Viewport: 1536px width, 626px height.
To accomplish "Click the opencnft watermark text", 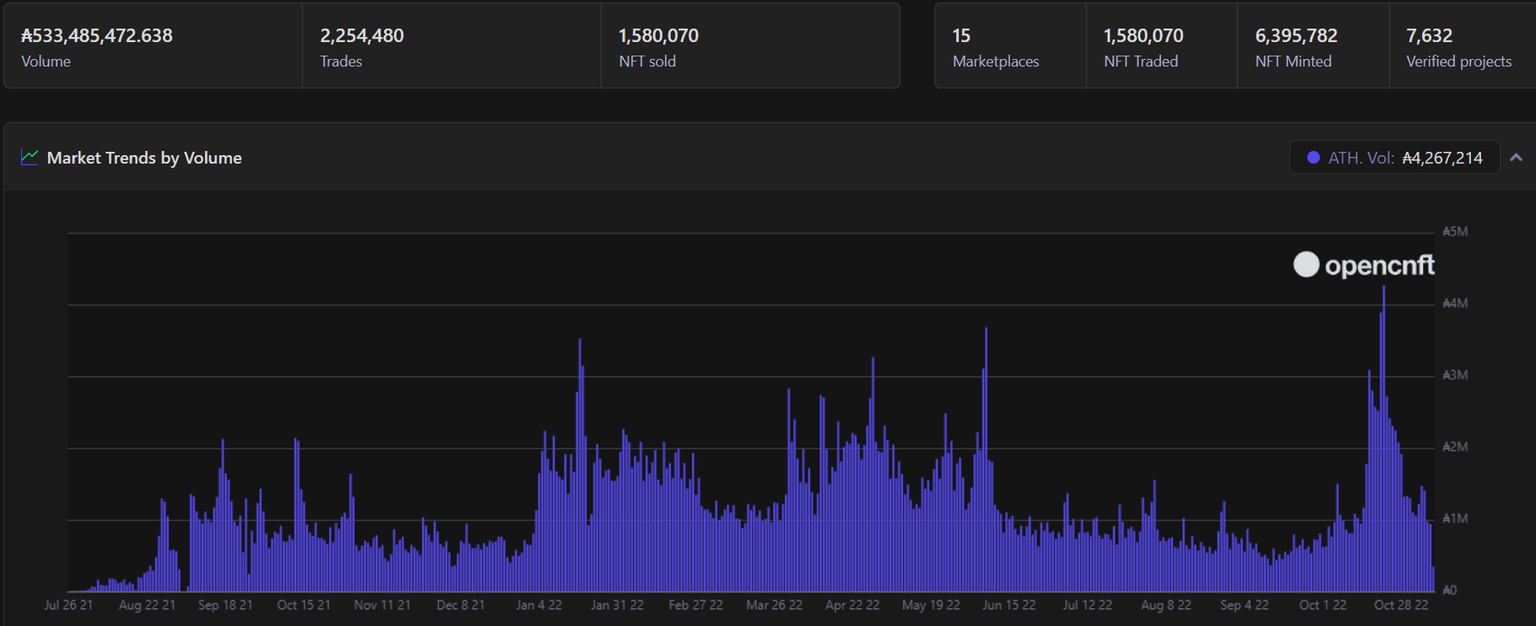I will click(x=1379, y=265).
